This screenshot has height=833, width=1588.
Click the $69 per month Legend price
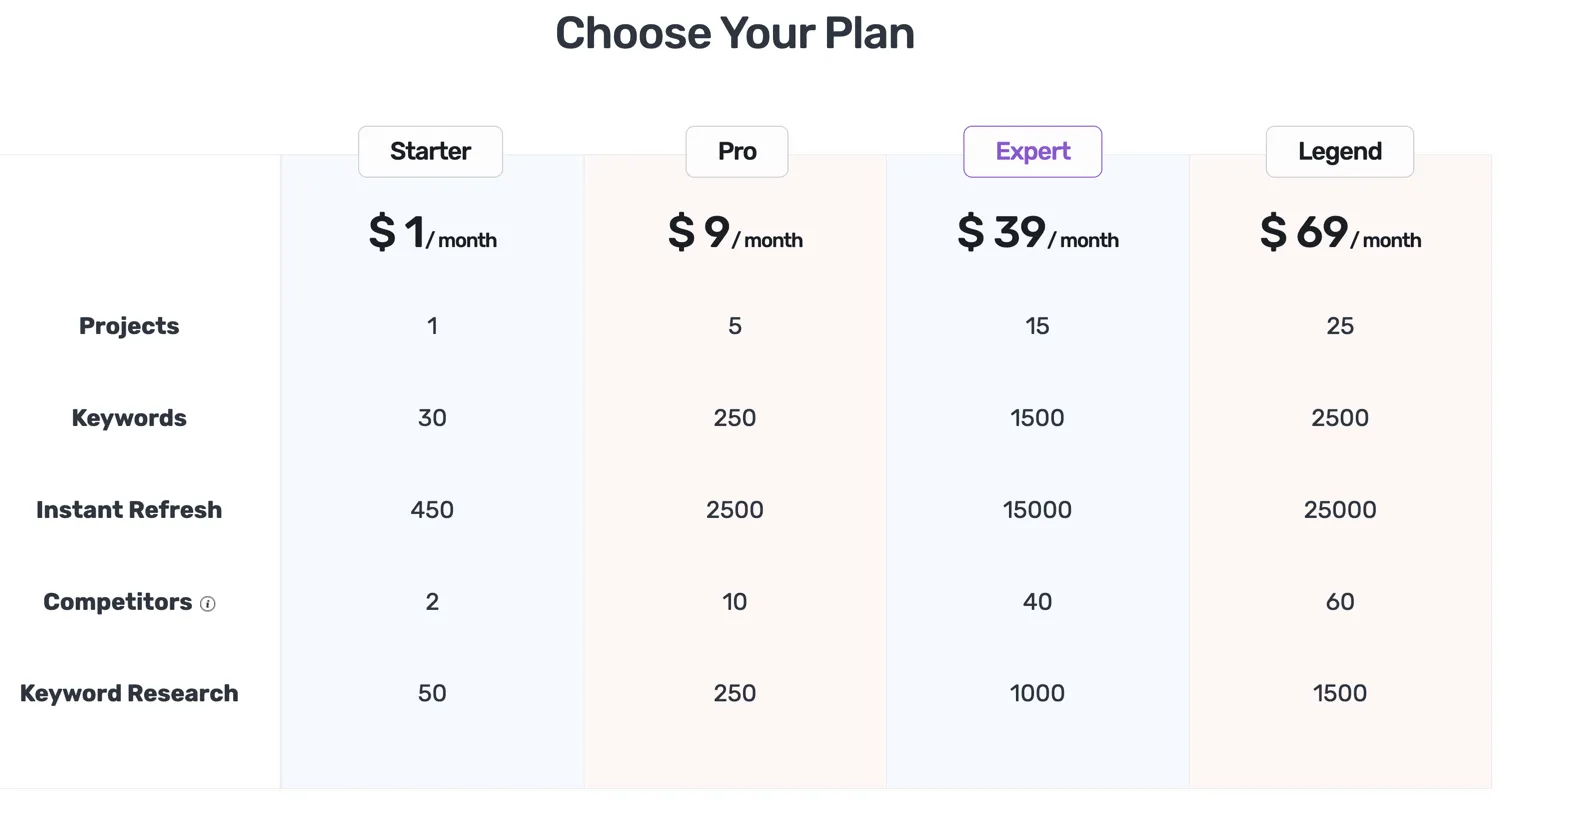[x=1340, y=233]
